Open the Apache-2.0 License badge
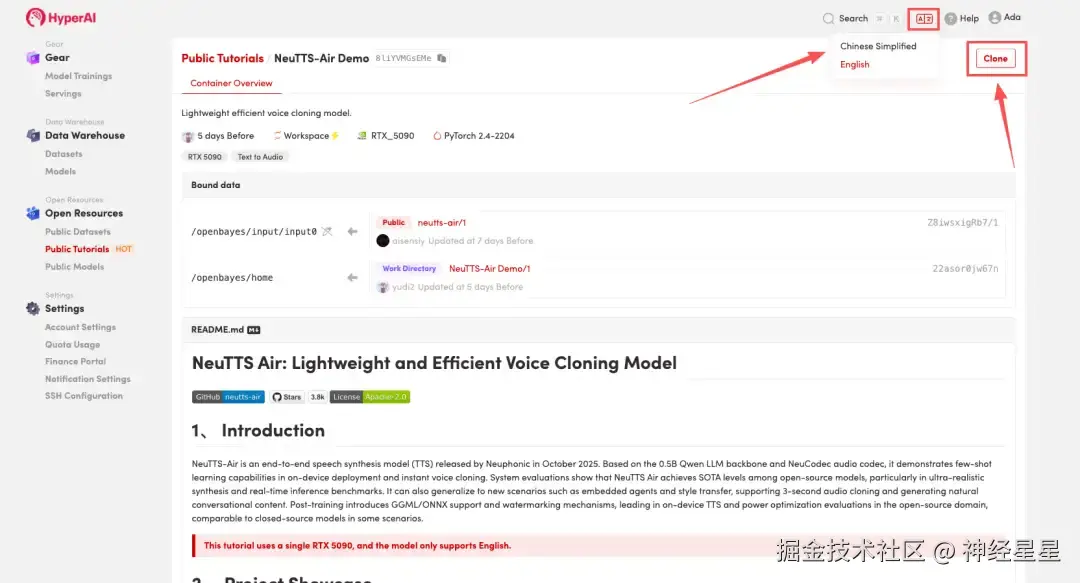 point(370,397)
